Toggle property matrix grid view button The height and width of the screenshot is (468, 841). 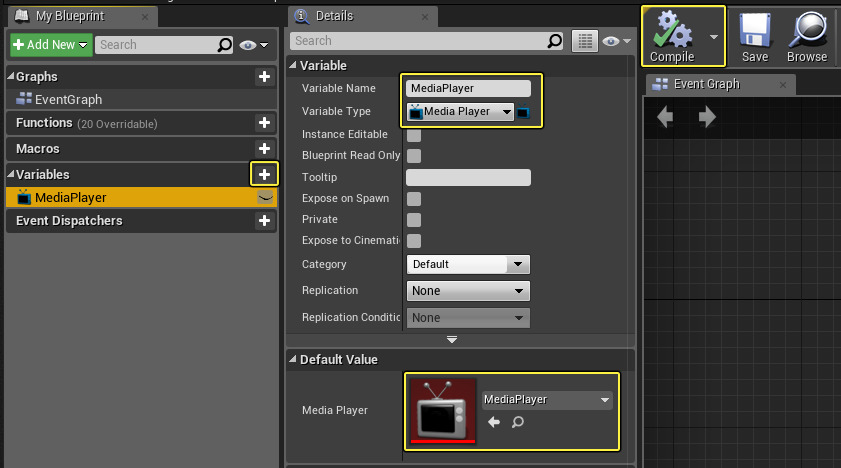point(583,41)
